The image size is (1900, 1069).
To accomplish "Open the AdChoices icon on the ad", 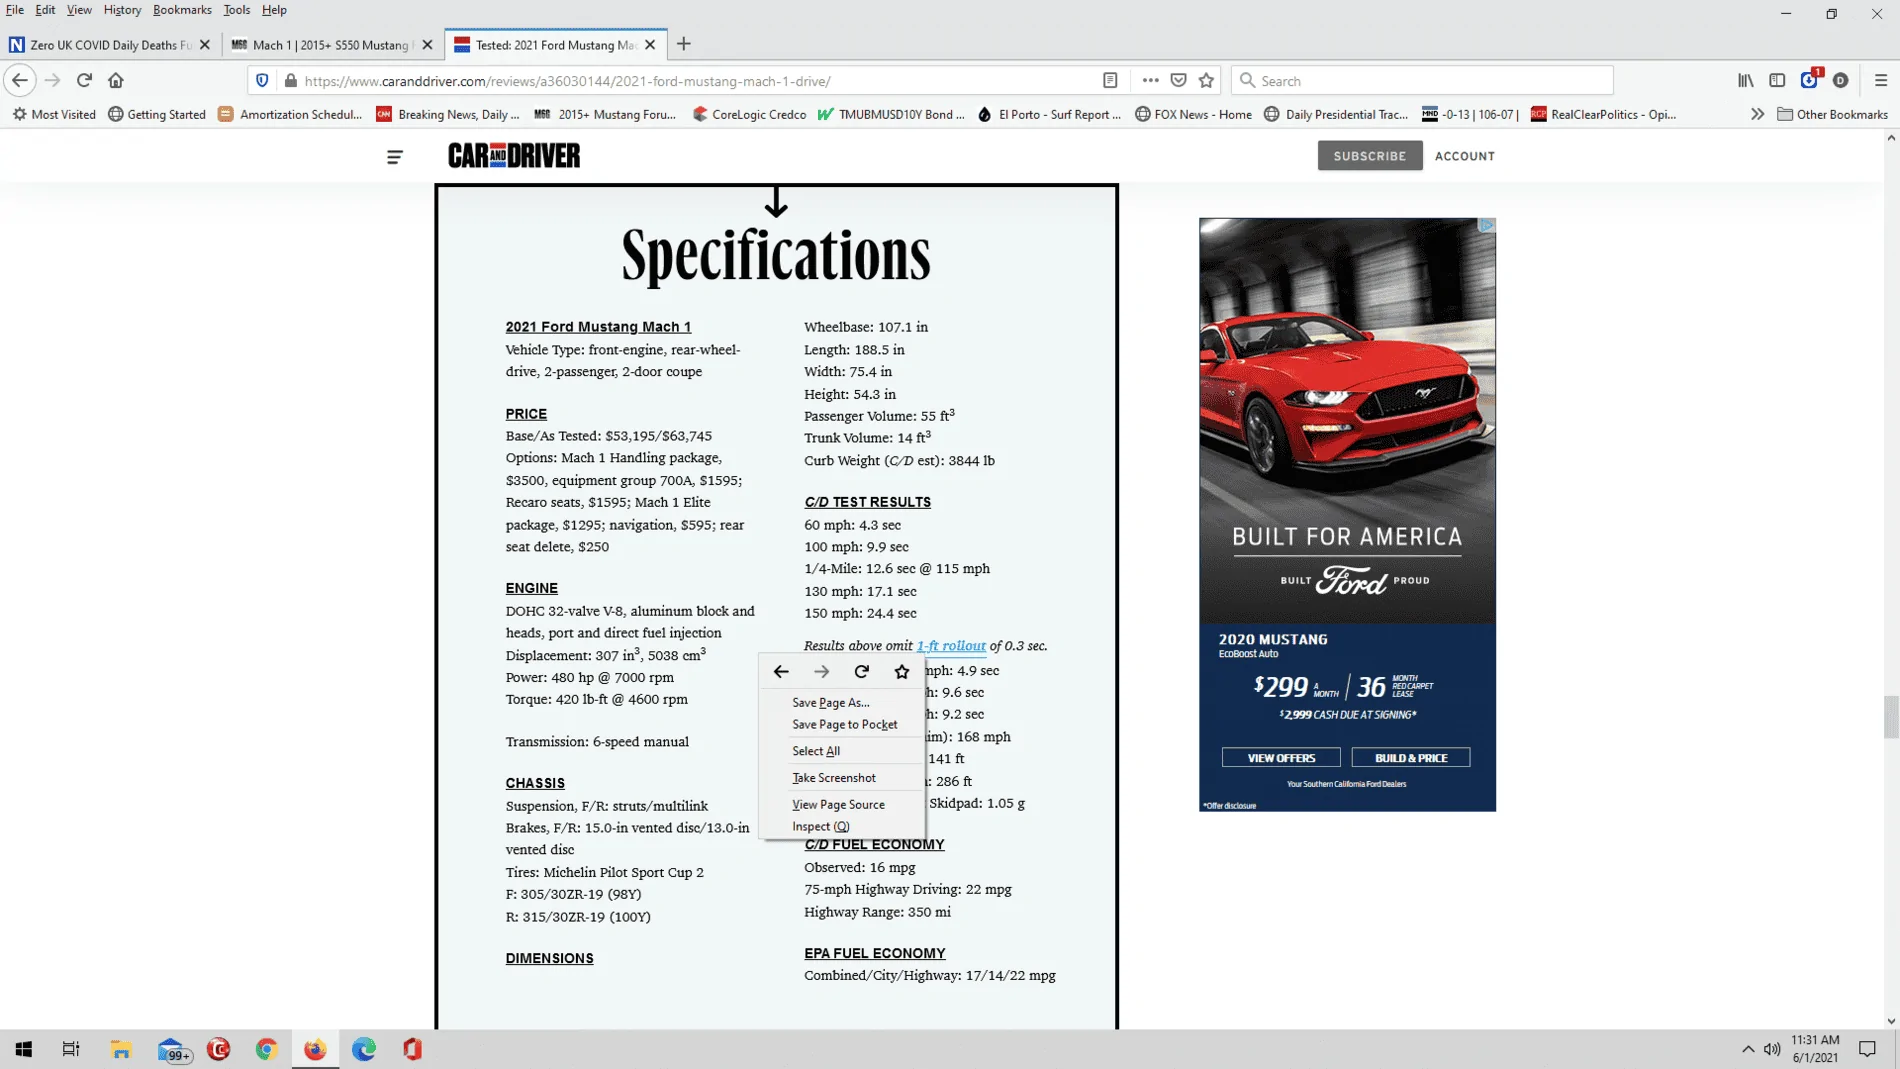I will point(1486,226).
